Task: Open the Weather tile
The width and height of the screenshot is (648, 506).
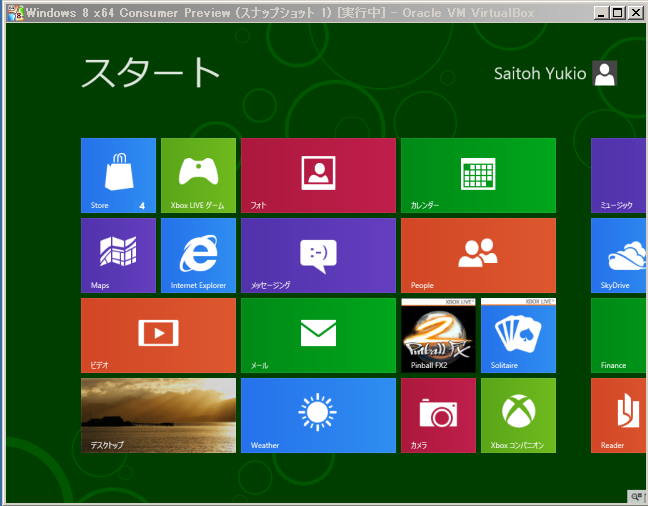Action: pyautogui.click(x=318, y=415)
